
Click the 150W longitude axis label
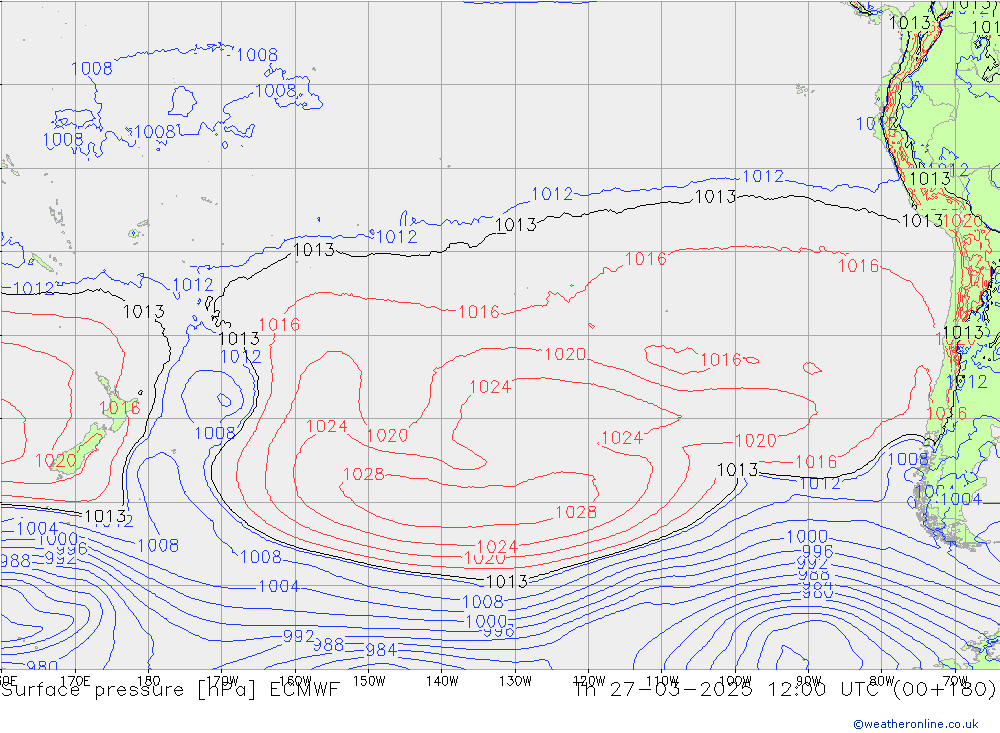point(369,681)
